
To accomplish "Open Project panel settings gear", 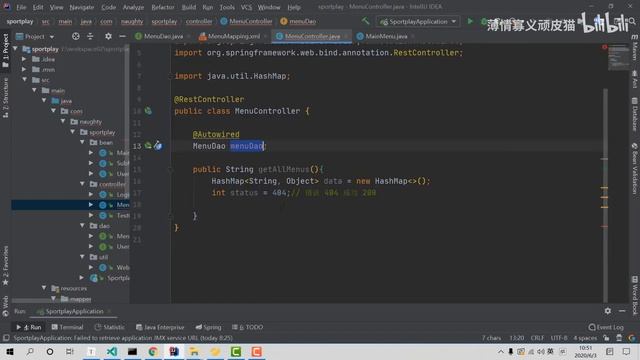I will coord(108,36).
